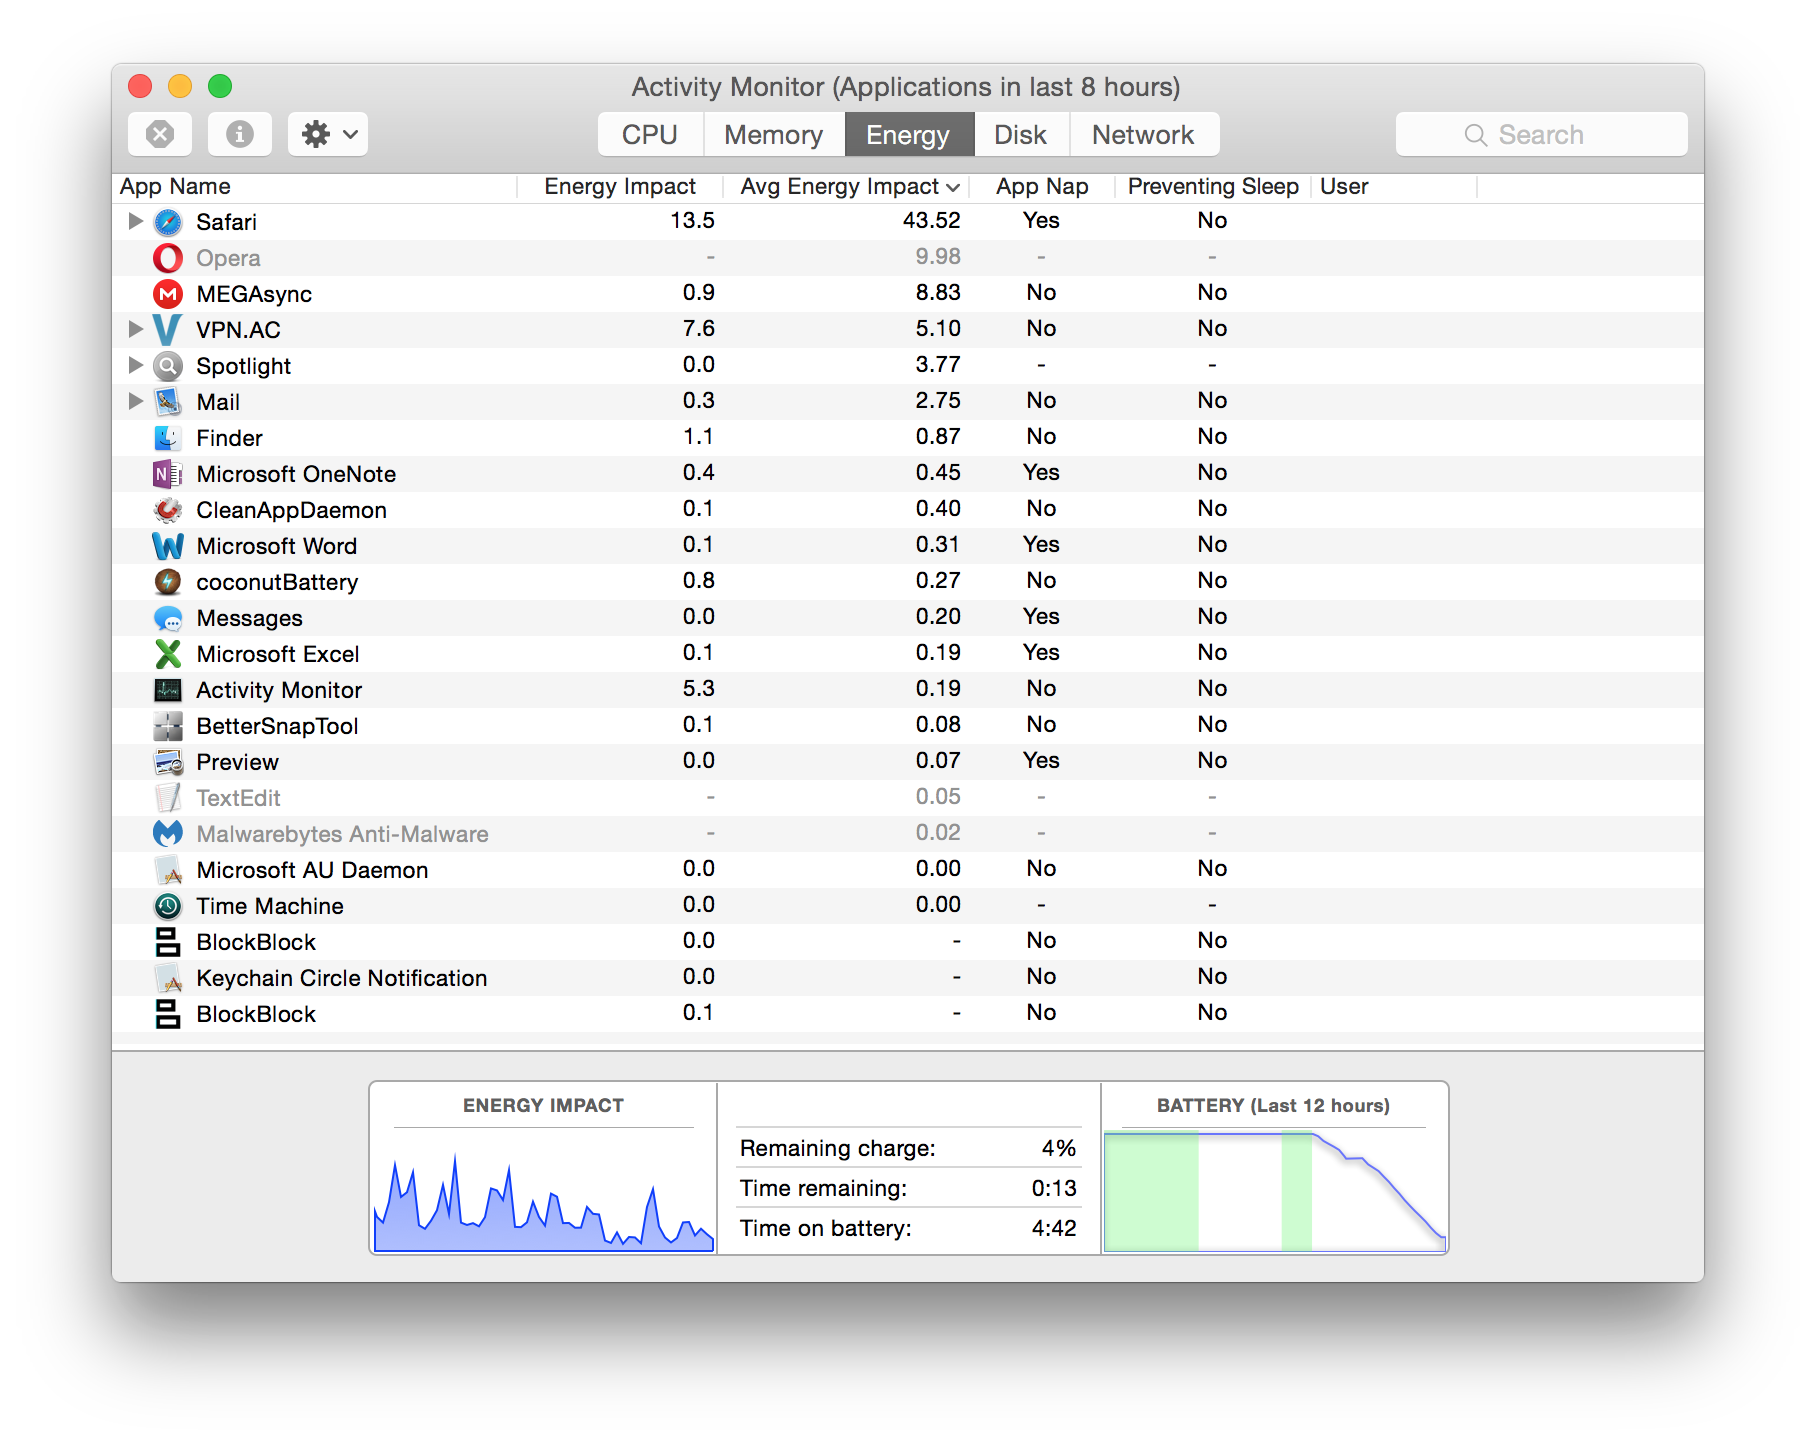Click the VPN.AC app icon
Screen dimensions: 1816x1442
coord(168,330)
